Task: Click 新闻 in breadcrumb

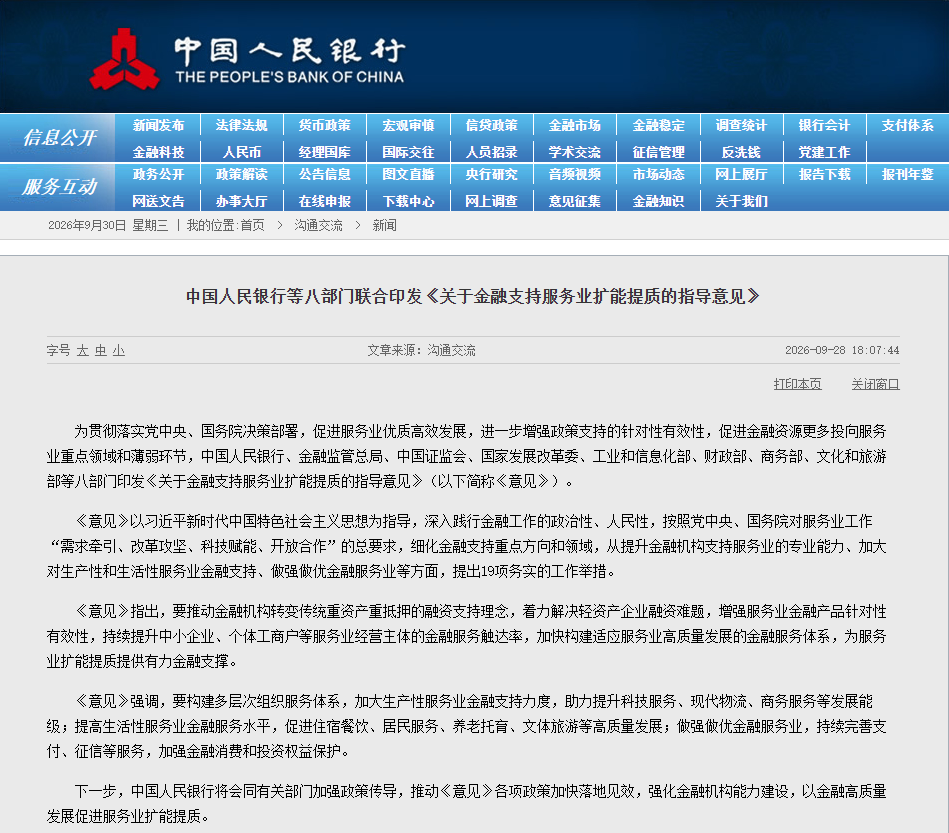Action: [384, 225]
